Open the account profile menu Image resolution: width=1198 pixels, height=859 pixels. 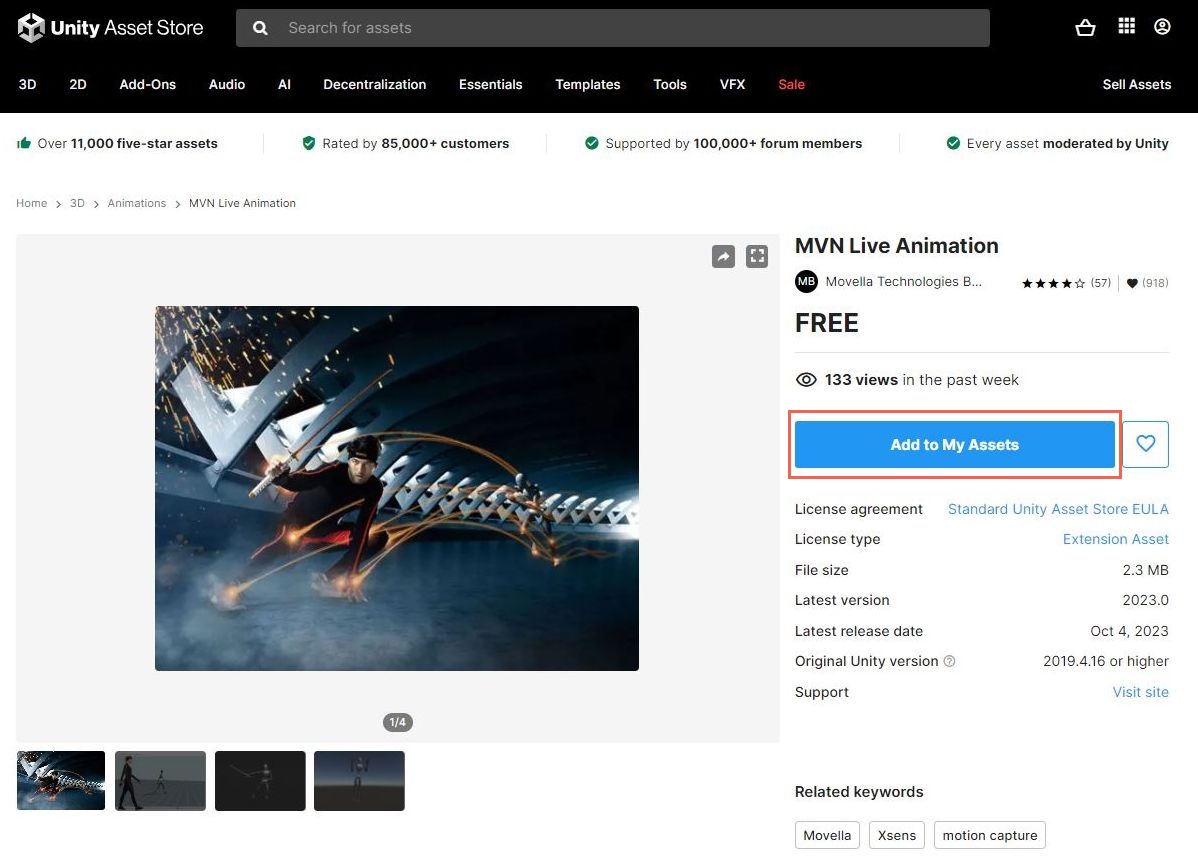pyautogui.click(x=1162, y=28)
